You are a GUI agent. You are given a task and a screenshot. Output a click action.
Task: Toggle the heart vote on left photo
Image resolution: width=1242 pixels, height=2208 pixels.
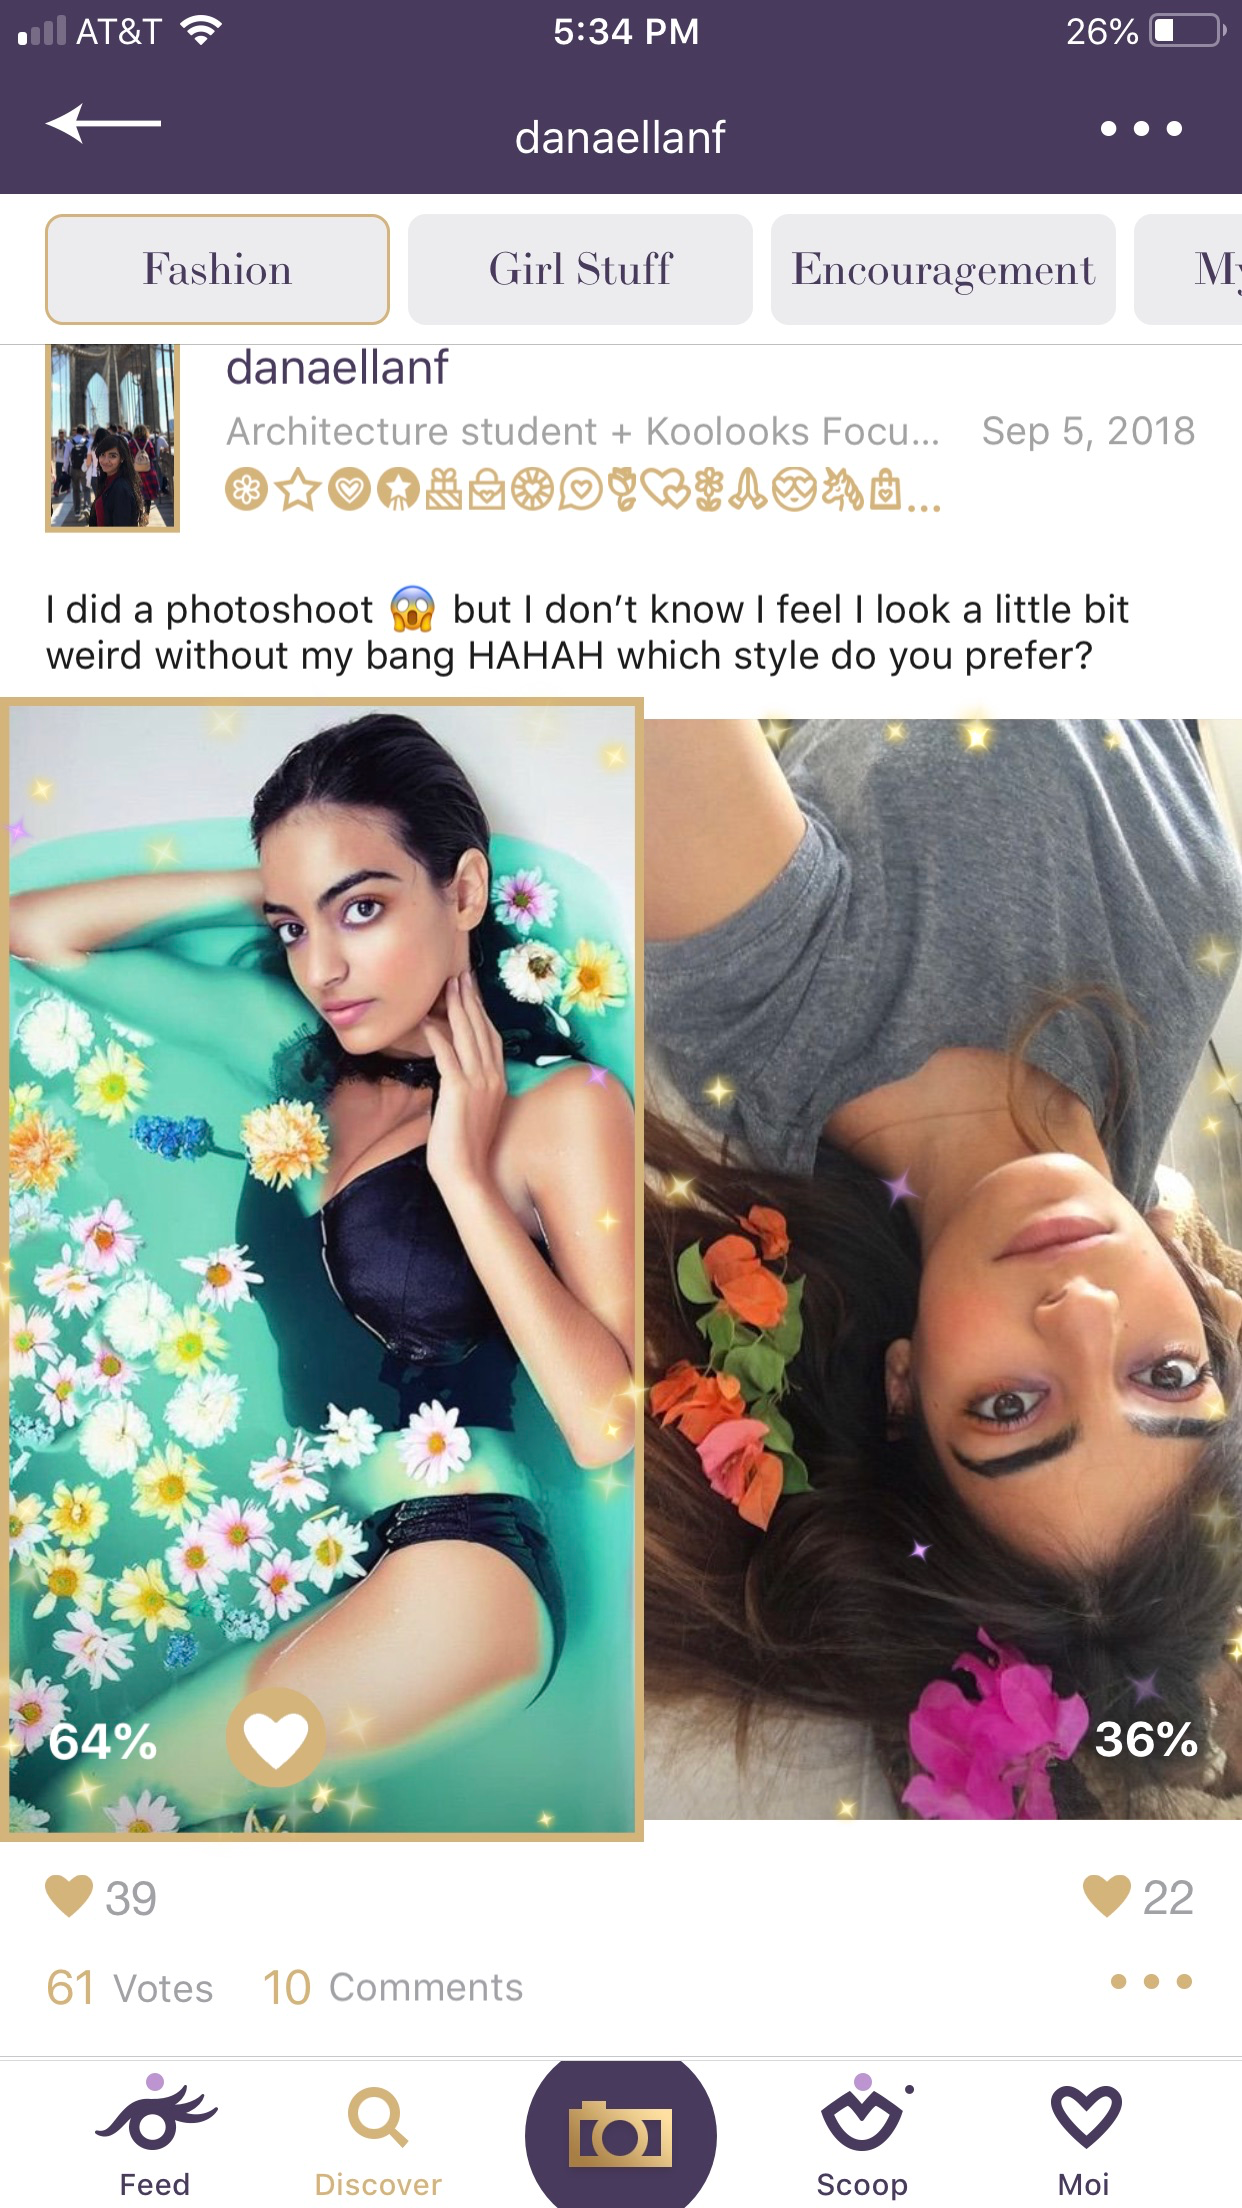276,1738
